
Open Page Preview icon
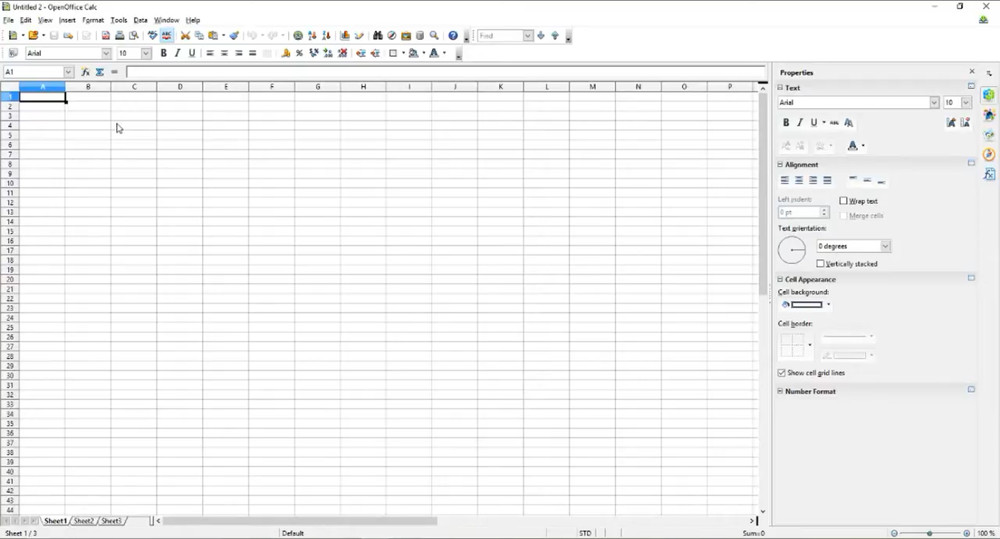(x=133, y=36)
